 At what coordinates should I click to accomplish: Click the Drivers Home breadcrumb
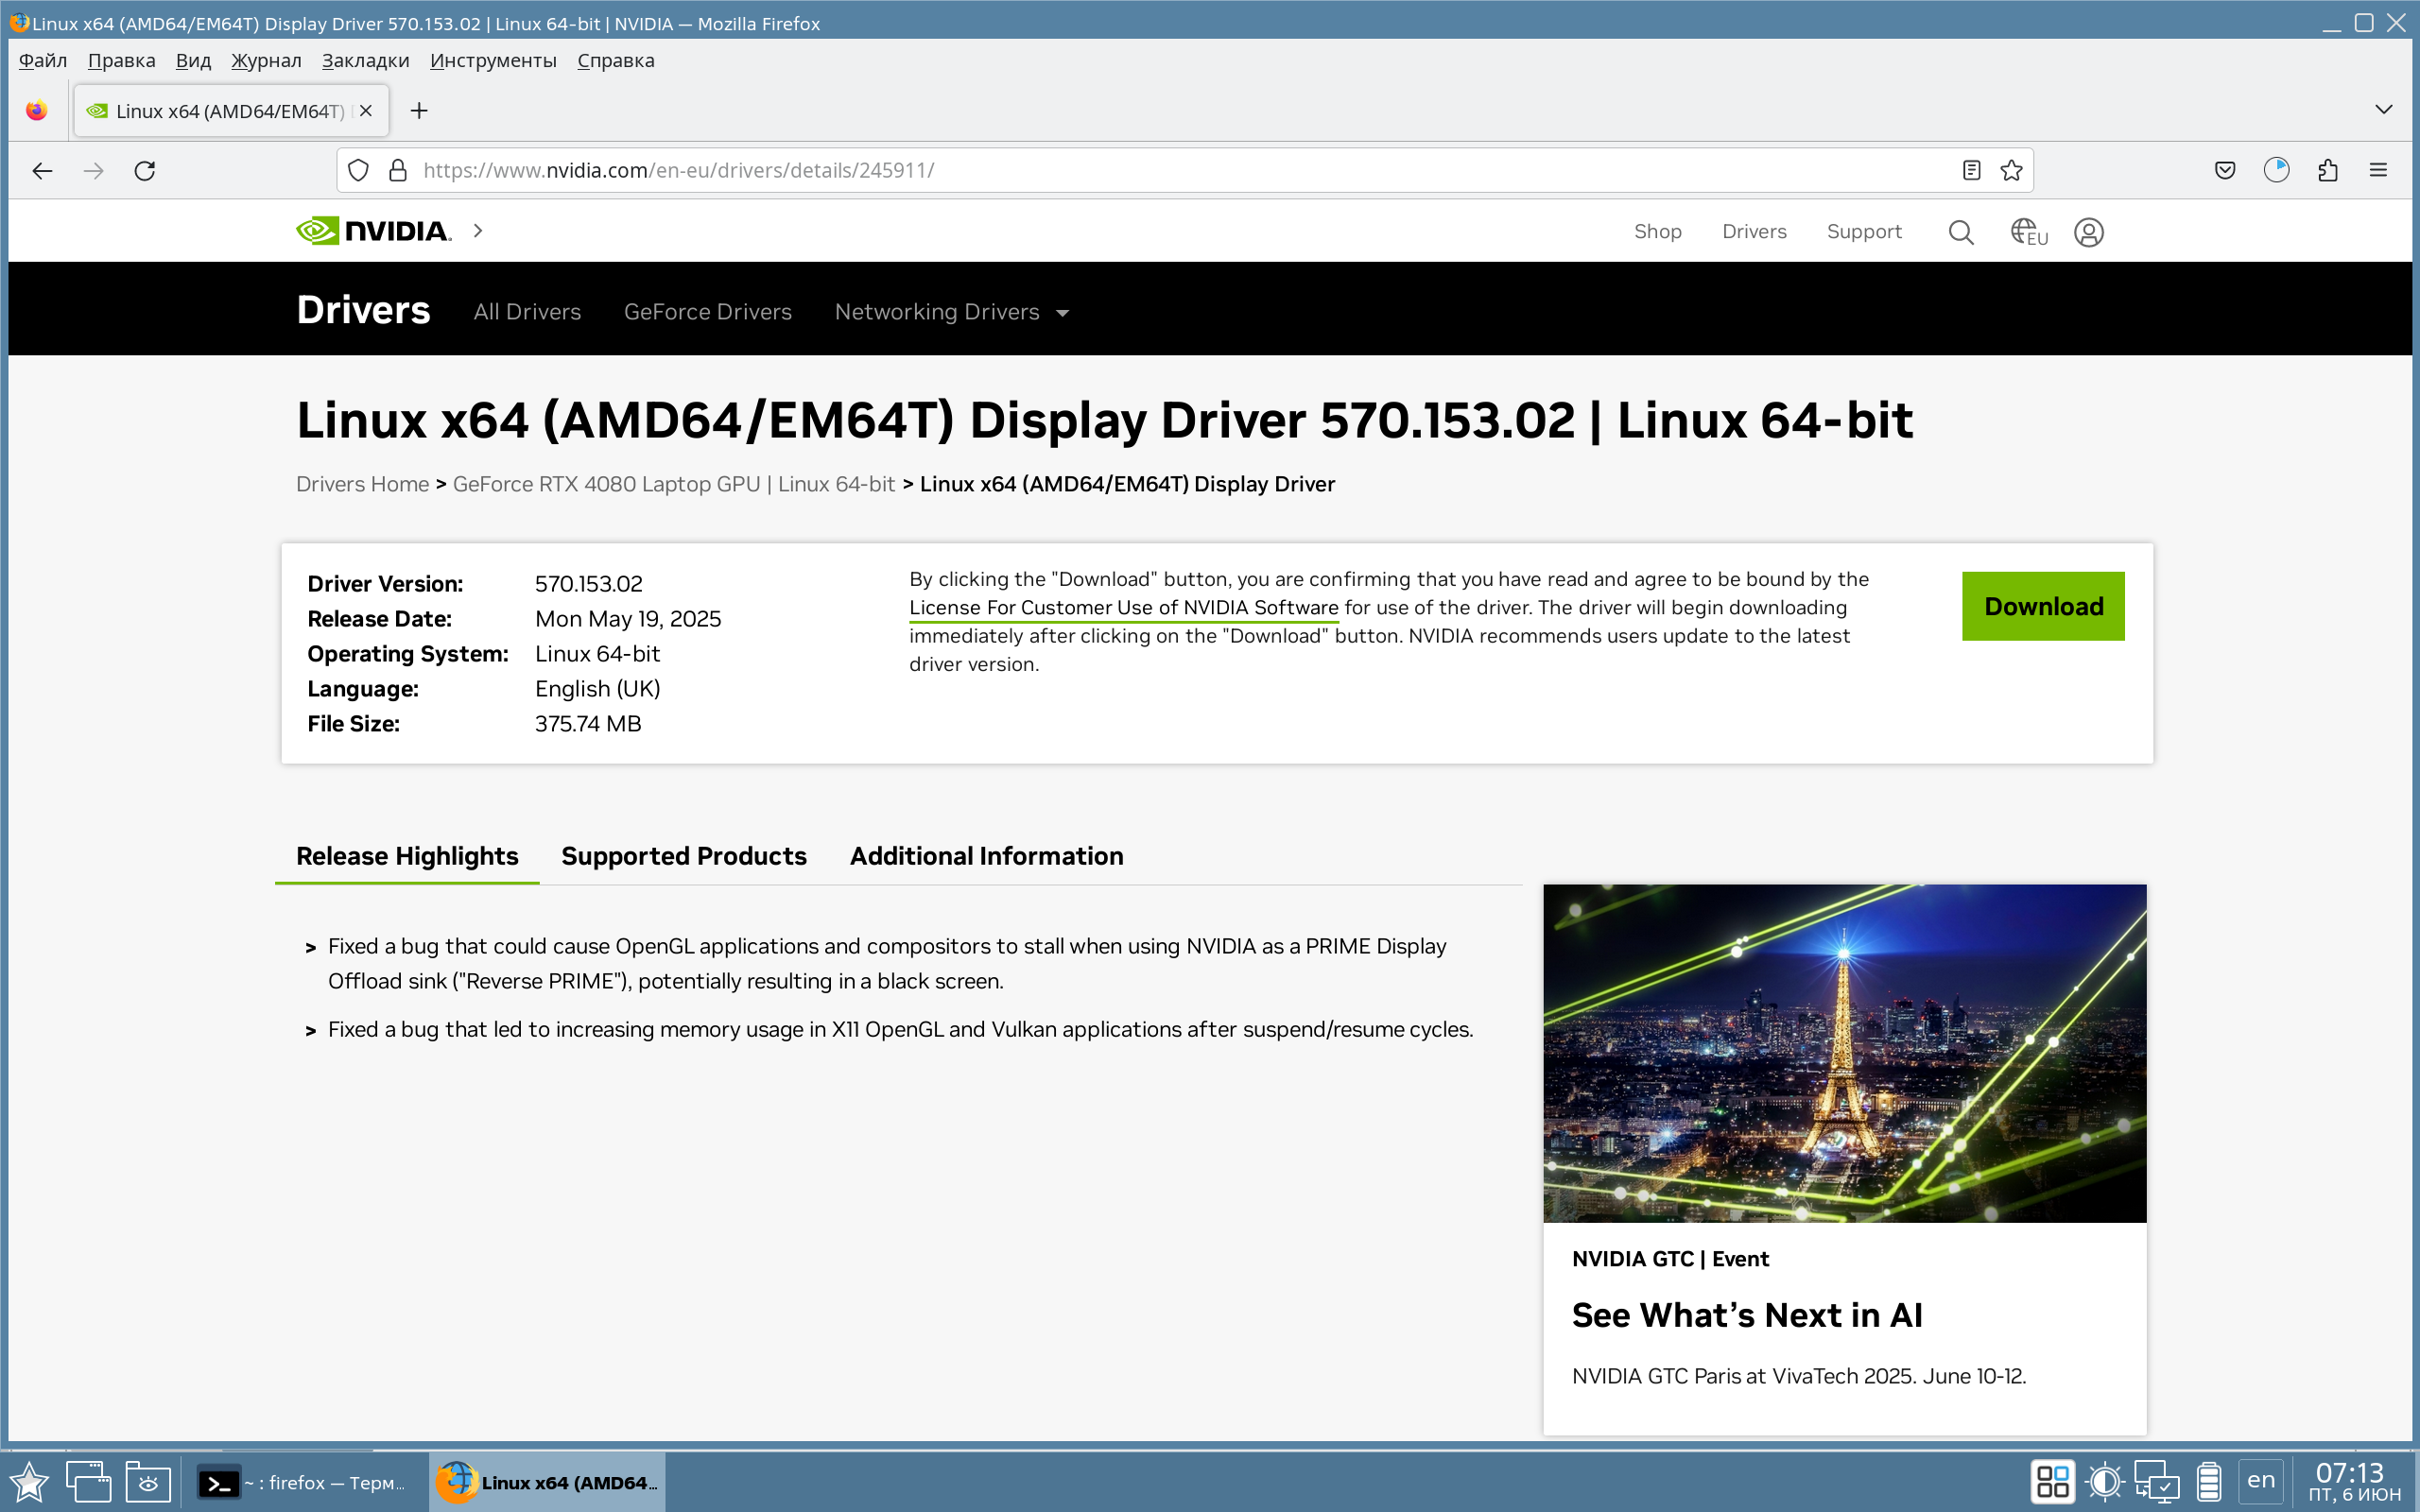click(362, 484)
